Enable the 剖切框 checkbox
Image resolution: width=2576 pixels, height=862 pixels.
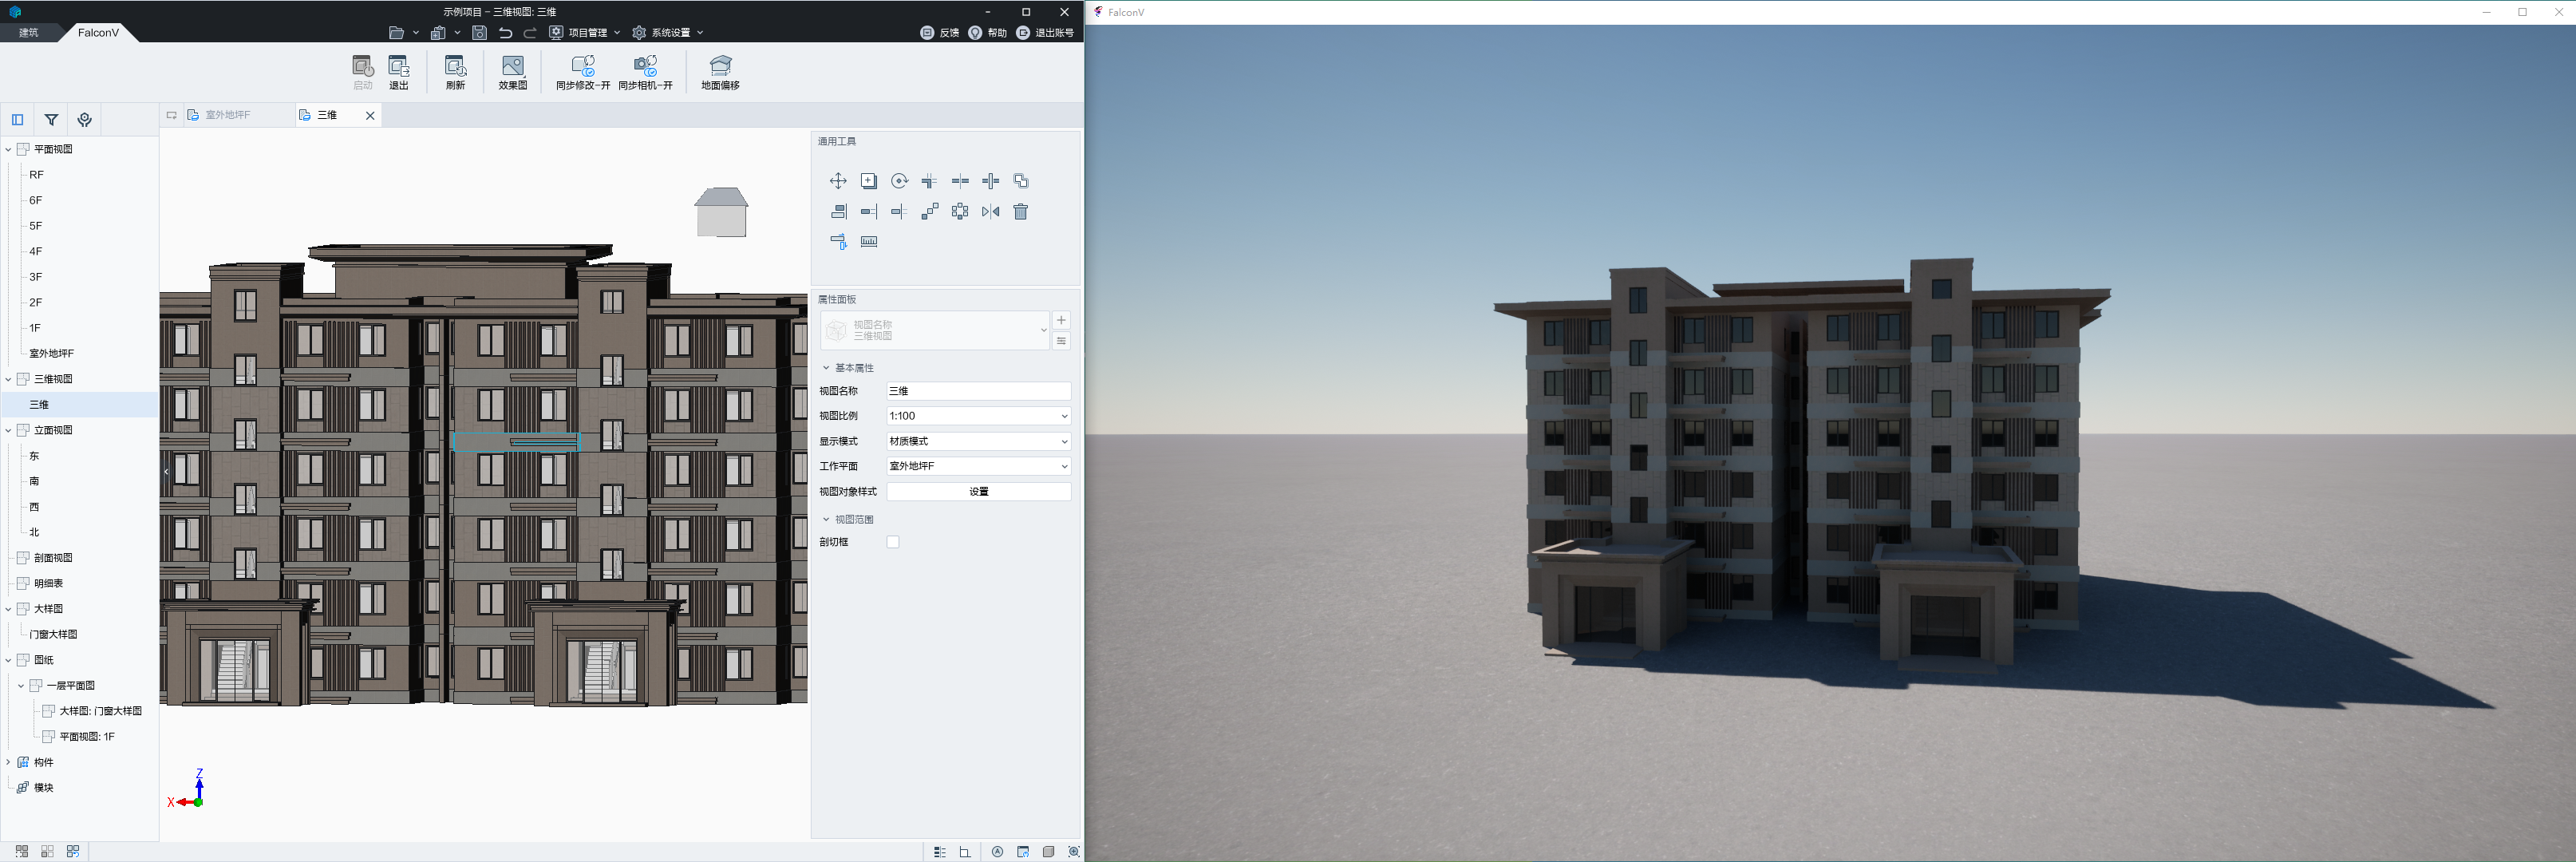coord(893,542)
